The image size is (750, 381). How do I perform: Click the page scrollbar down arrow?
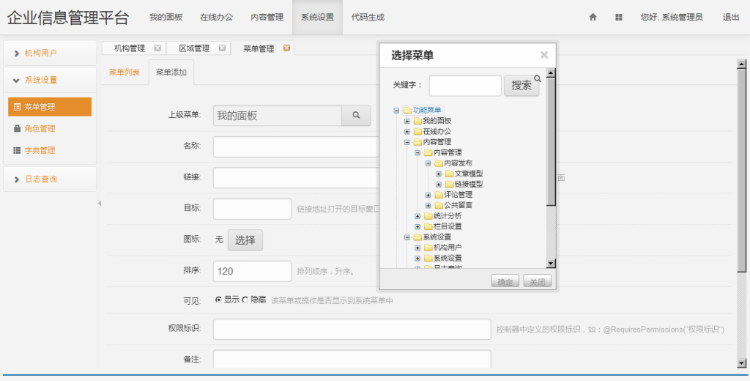pos(741,363)
